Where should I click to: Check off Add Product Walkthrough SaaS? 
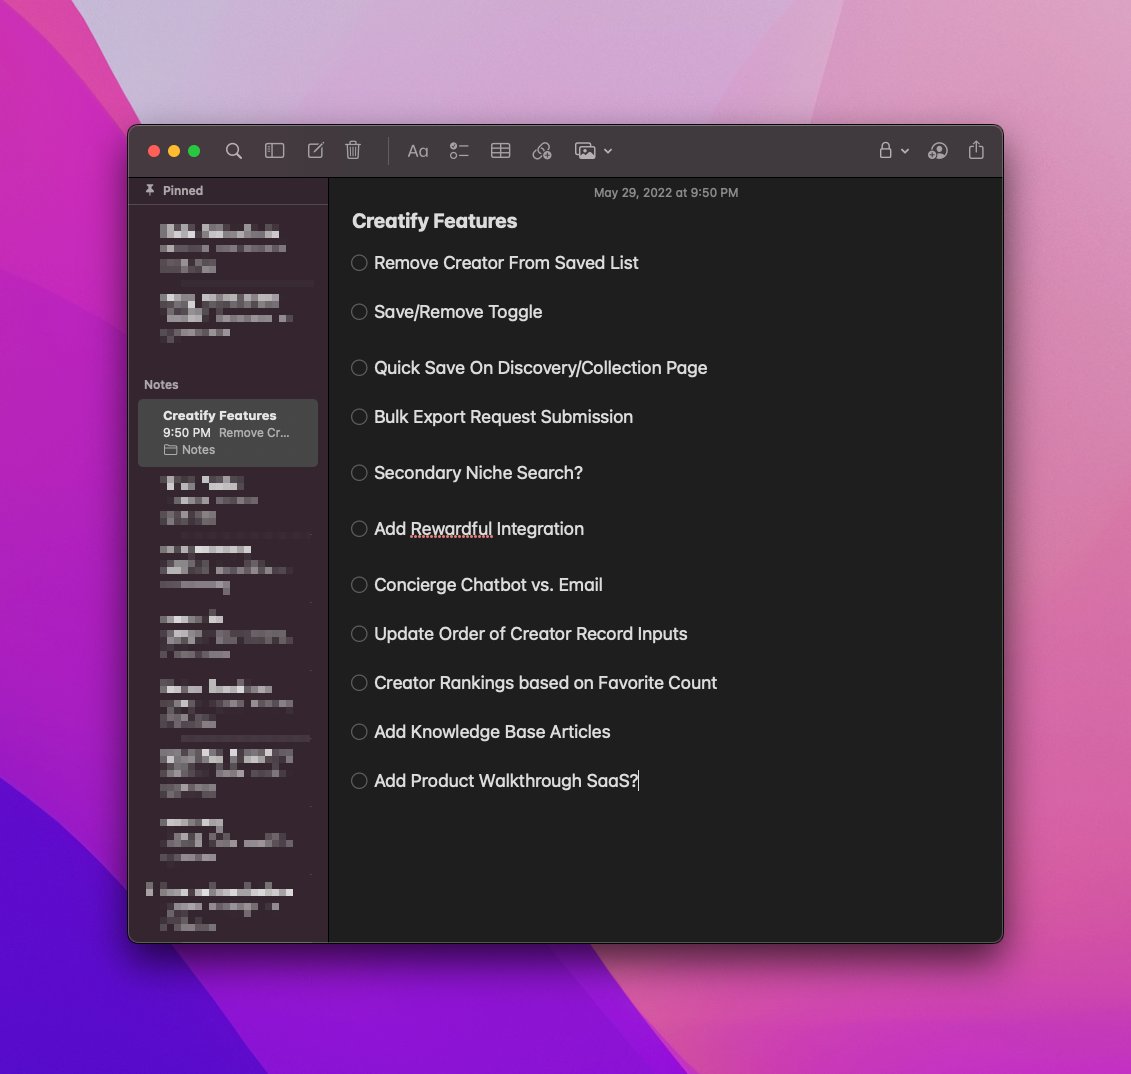click(x=359, y=781)
